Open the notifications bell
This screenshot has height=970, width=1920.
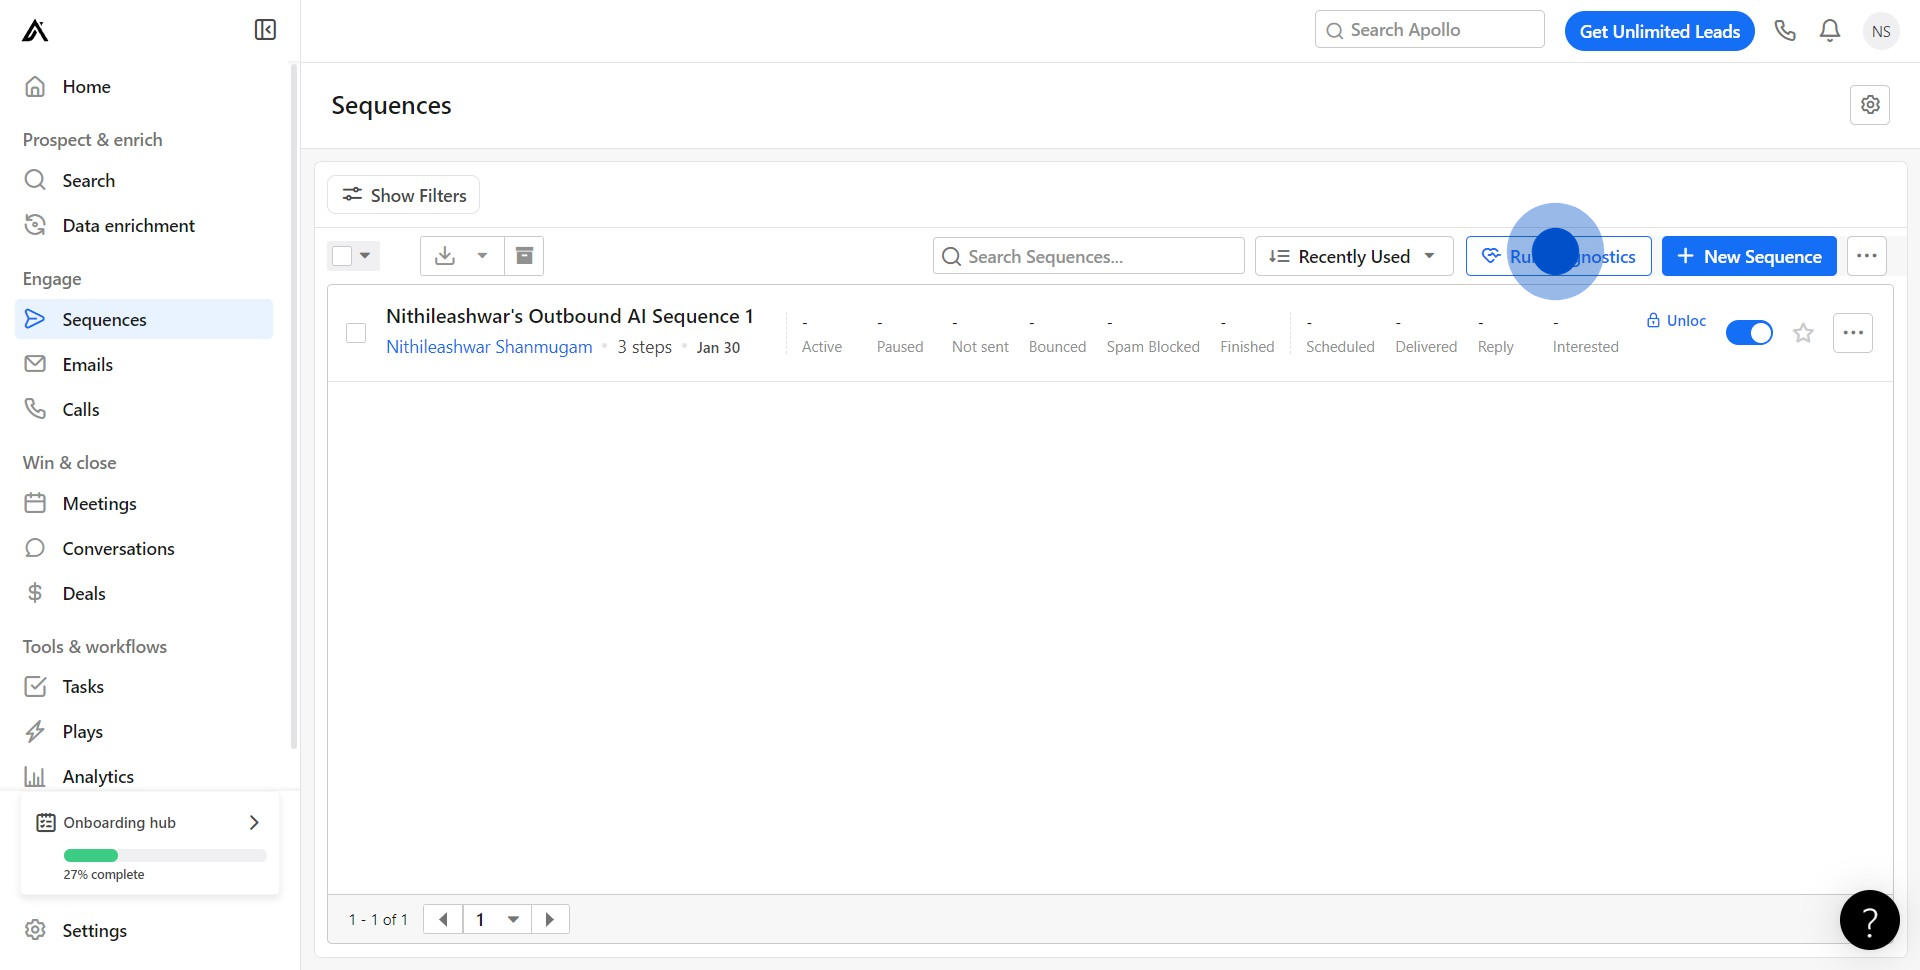[1830, 31]
